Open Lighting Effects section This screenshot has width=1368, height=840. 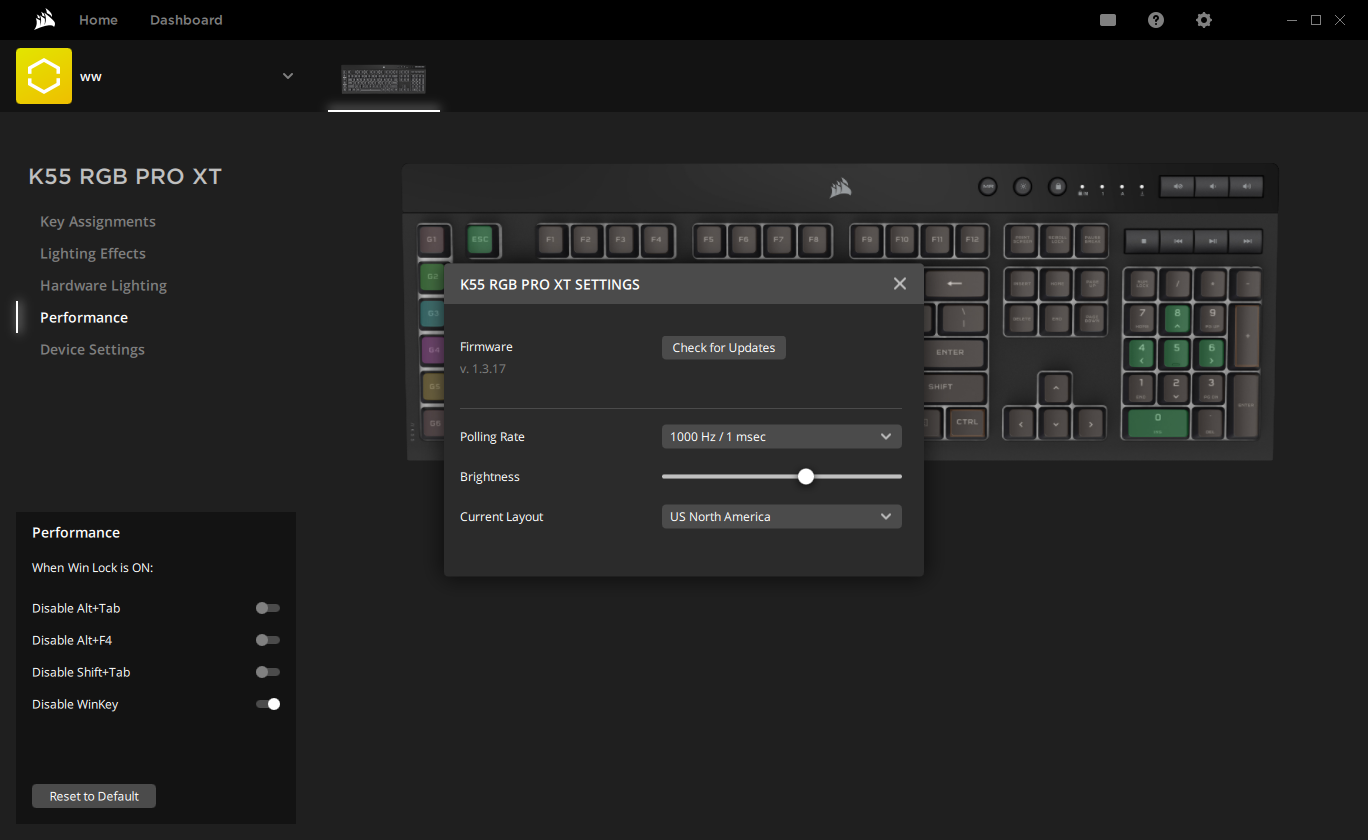click(93, 254)
